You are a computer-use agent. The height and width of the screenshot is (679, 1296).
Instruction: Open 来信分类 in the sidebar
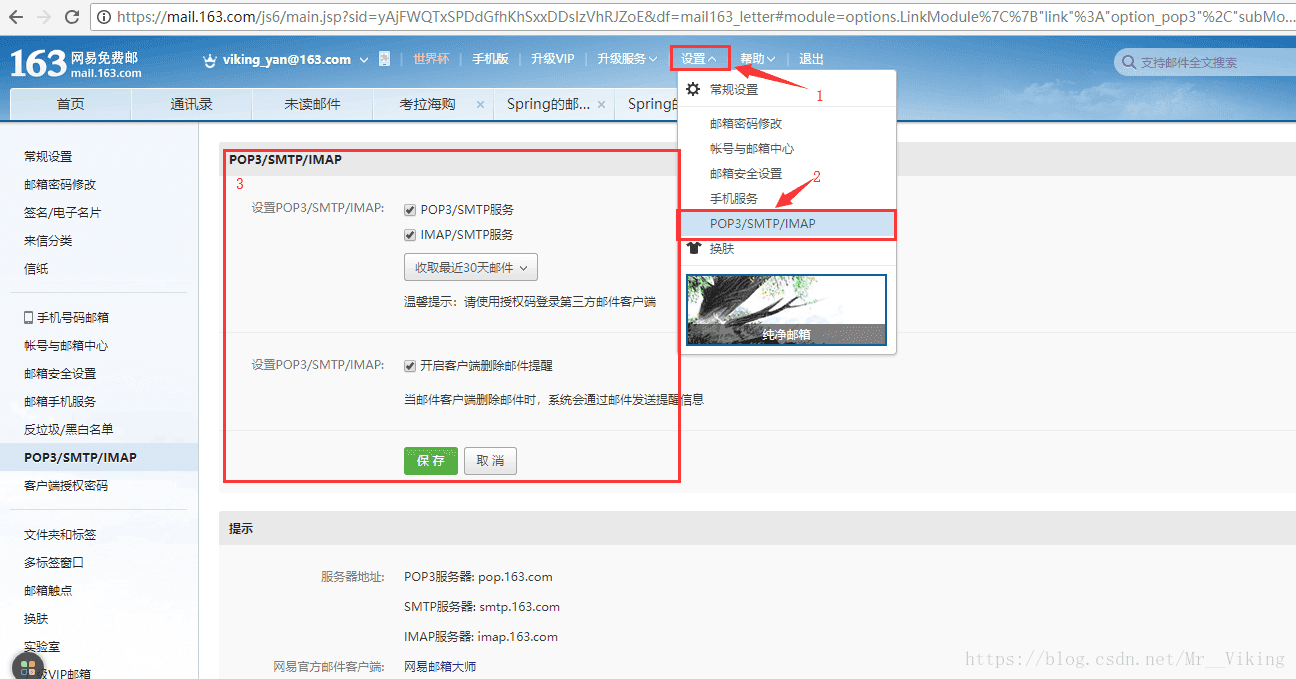click(48, 241)
